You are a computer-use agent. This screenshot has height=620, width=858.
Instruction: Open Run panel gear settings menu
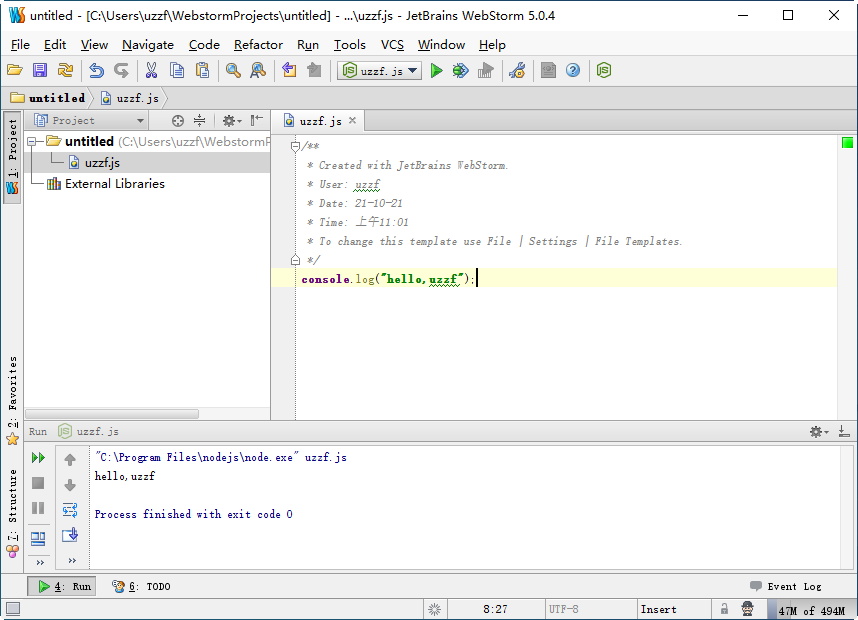[819, 432]
